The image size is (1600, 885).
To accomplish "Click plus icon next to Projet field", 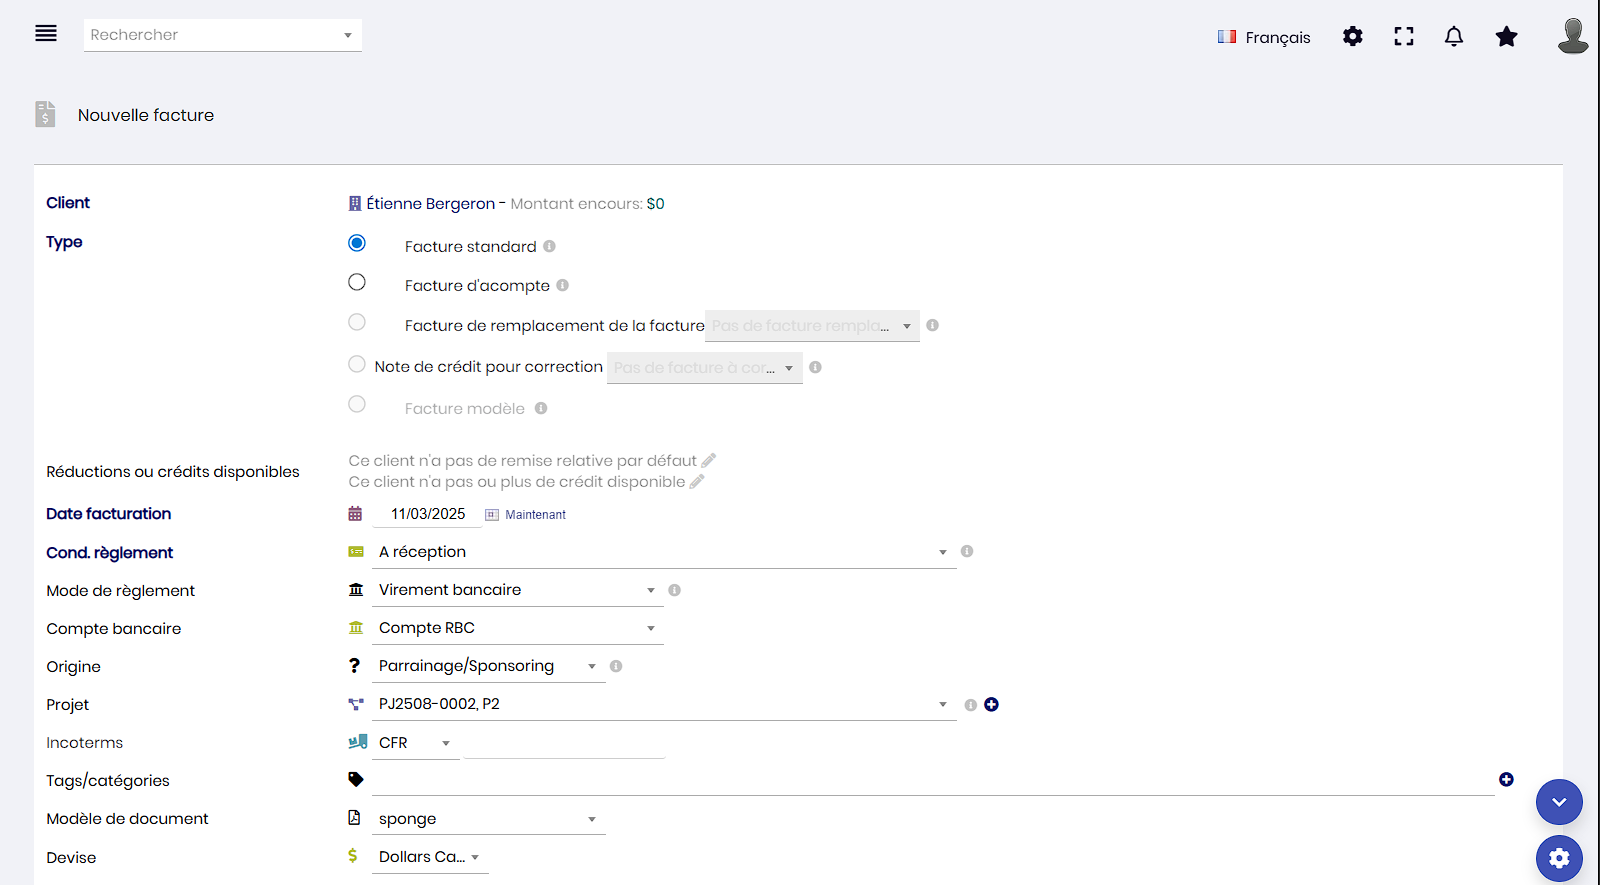I will point(991,705).
